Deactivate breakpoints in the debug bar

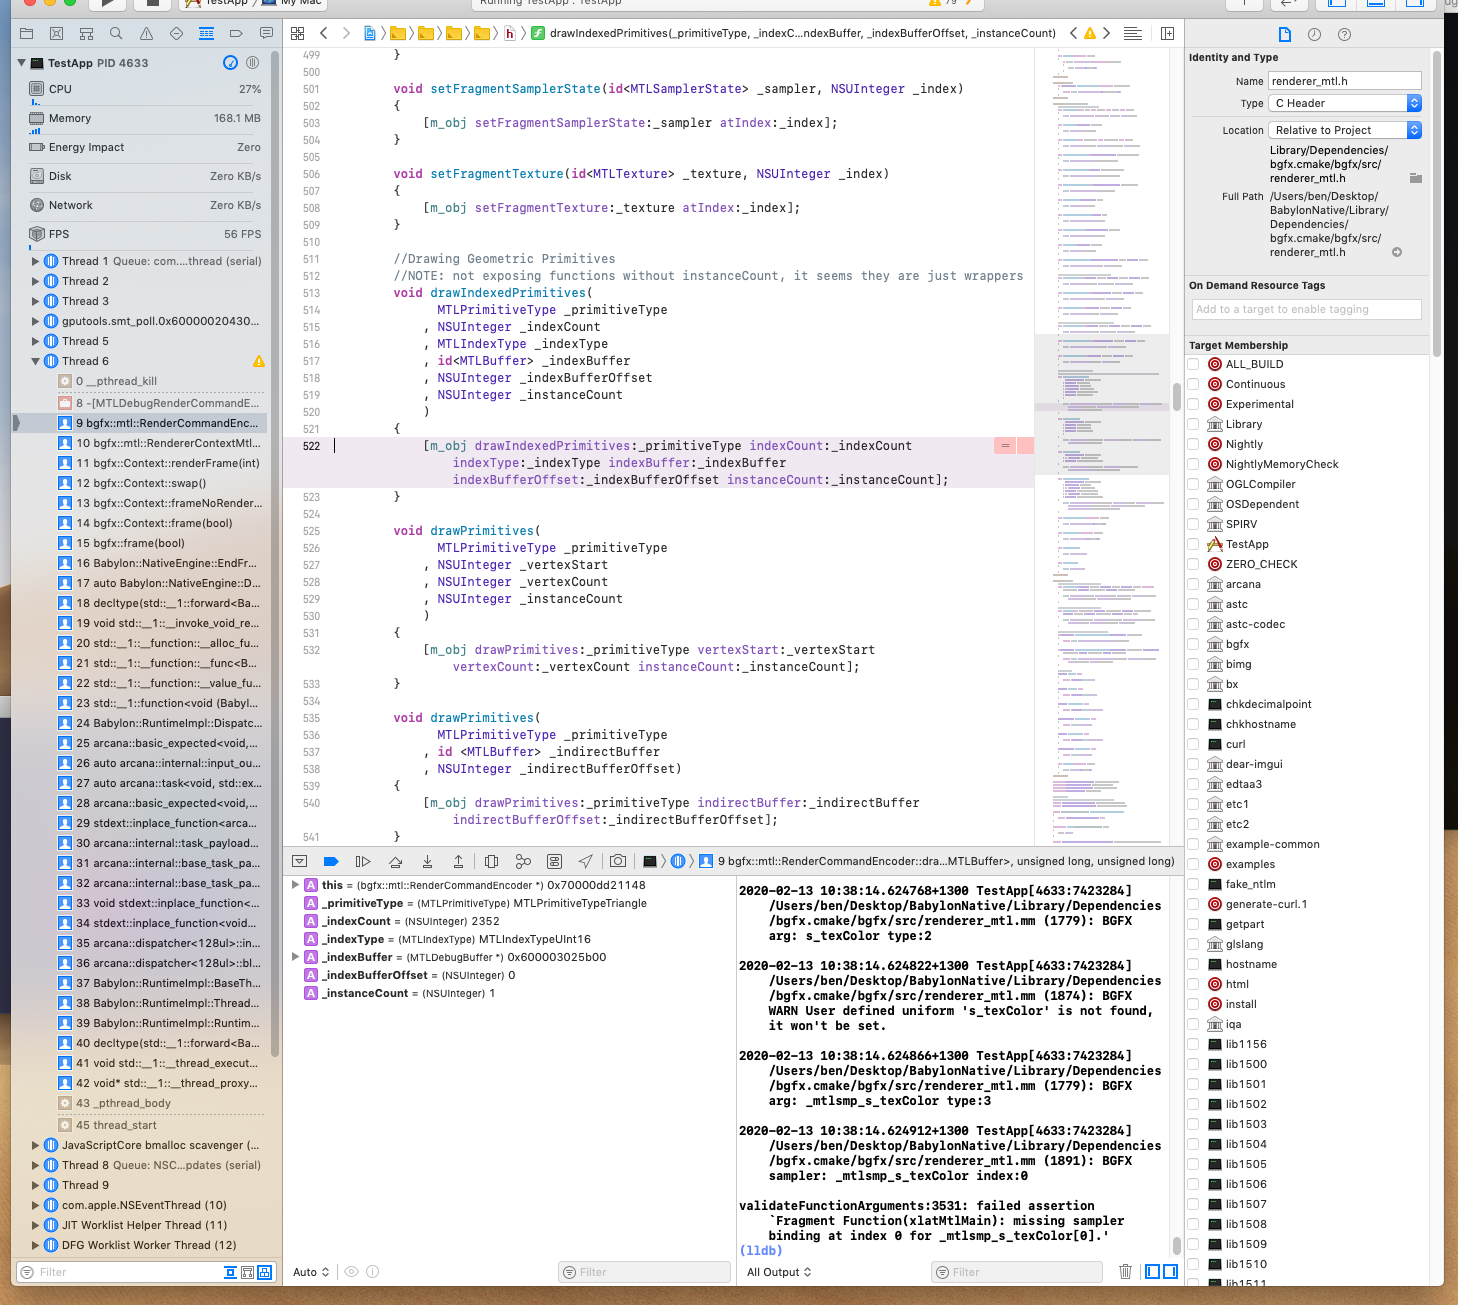pyautogui.click(x=331, y=861)
